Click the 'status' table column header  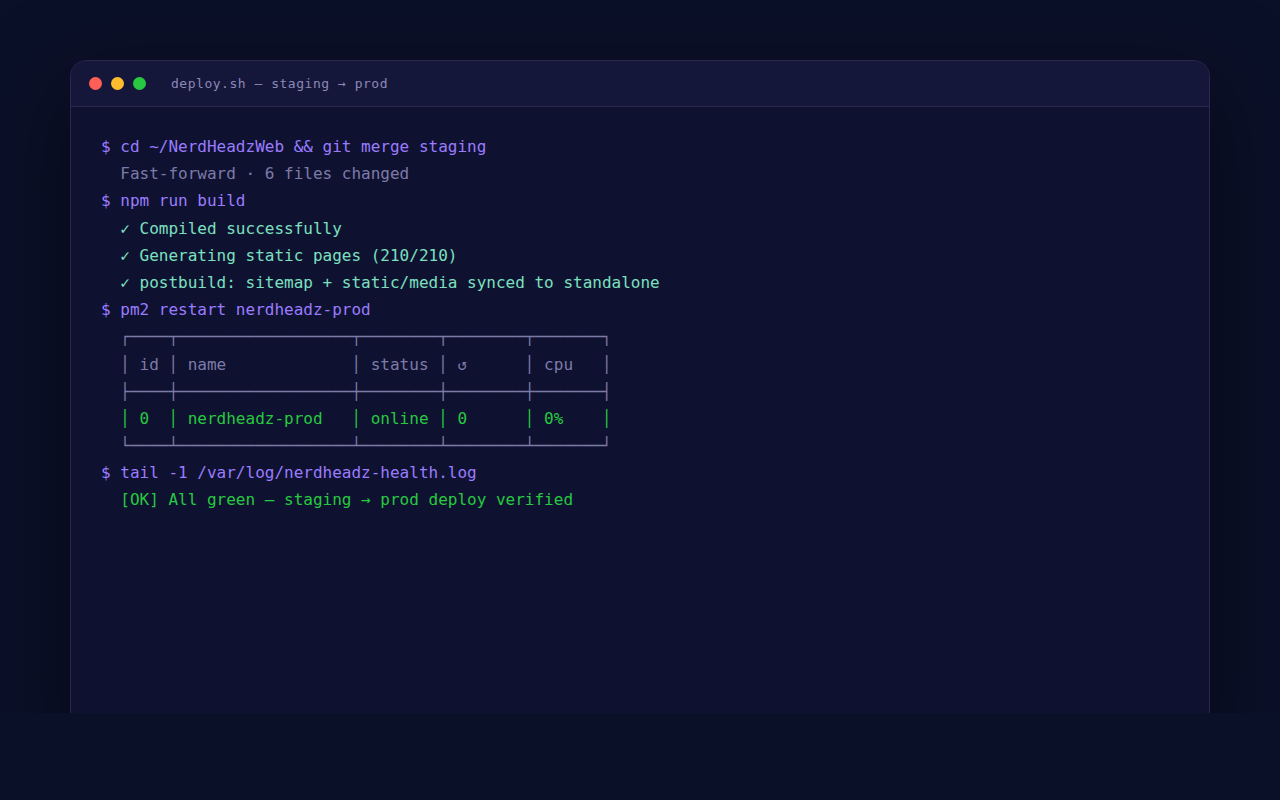tap(400, 364)
